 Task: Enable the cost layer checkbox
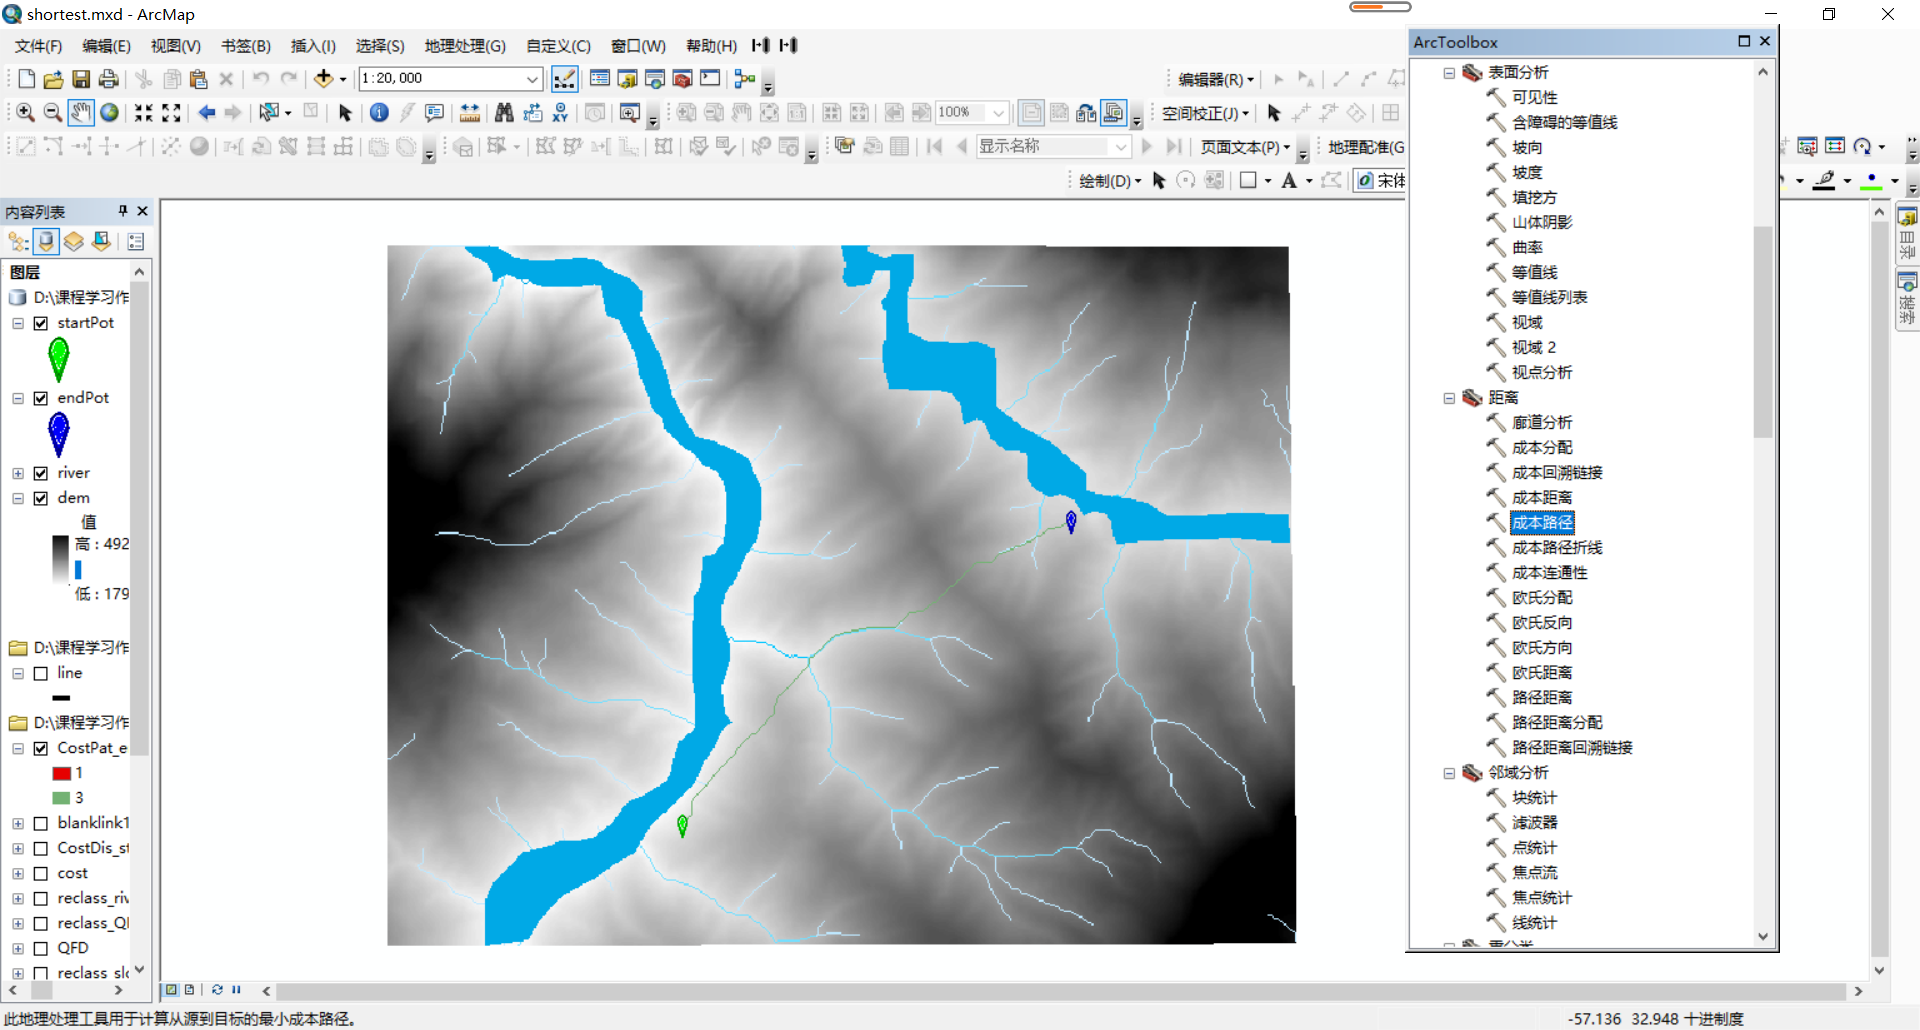pos(40,872)
